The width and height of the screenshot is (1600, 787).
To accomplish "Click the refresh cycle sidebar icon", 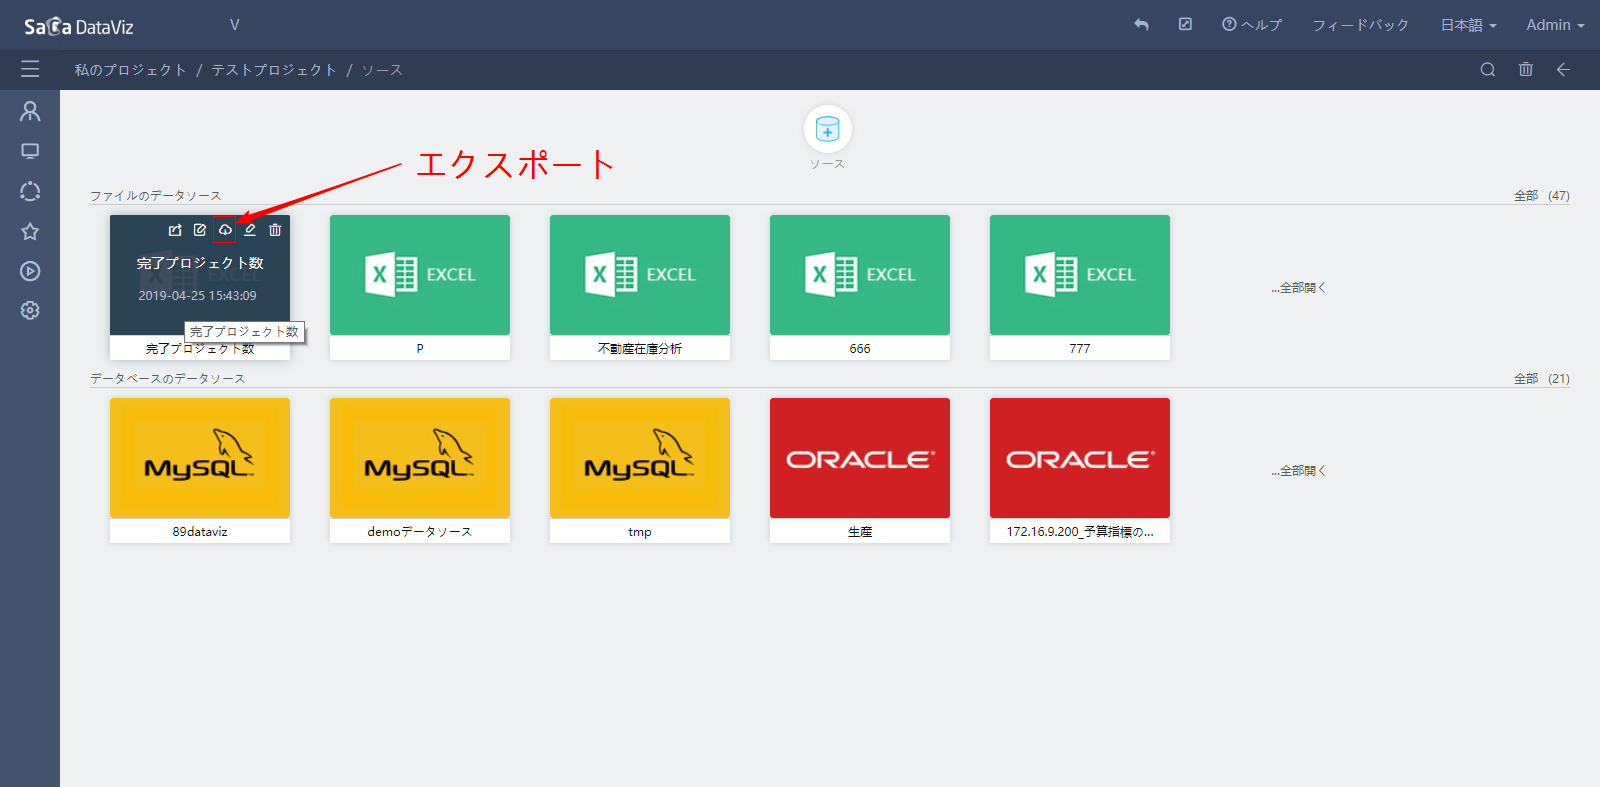I will click(x=30, y=191).
